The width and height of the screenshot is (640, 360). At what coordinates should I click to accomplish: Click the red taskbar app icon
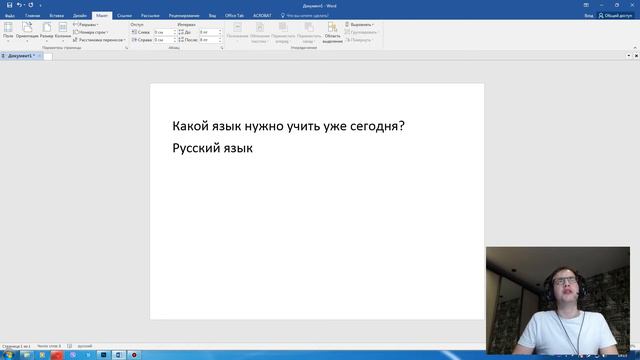tap(57, 355)
